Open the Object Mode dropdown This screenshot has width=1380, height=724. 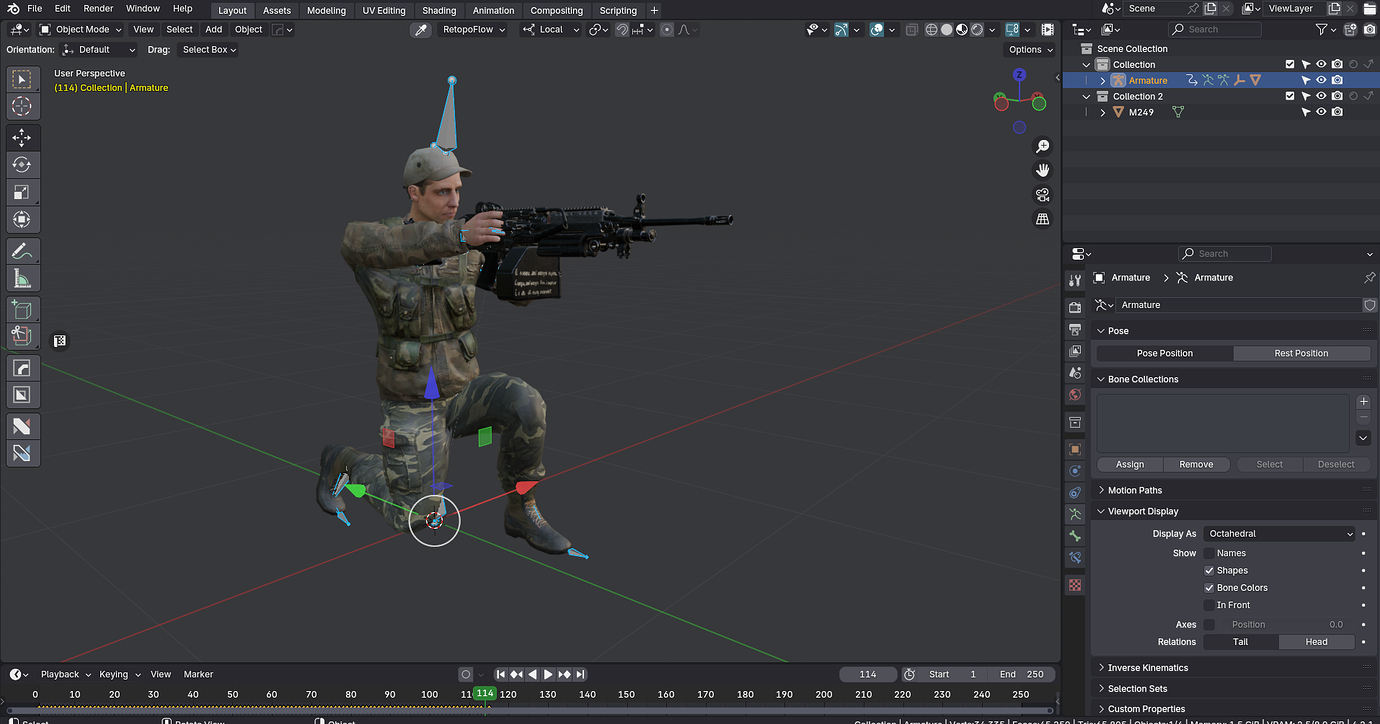pyautogui.click(x=80, y=29)
